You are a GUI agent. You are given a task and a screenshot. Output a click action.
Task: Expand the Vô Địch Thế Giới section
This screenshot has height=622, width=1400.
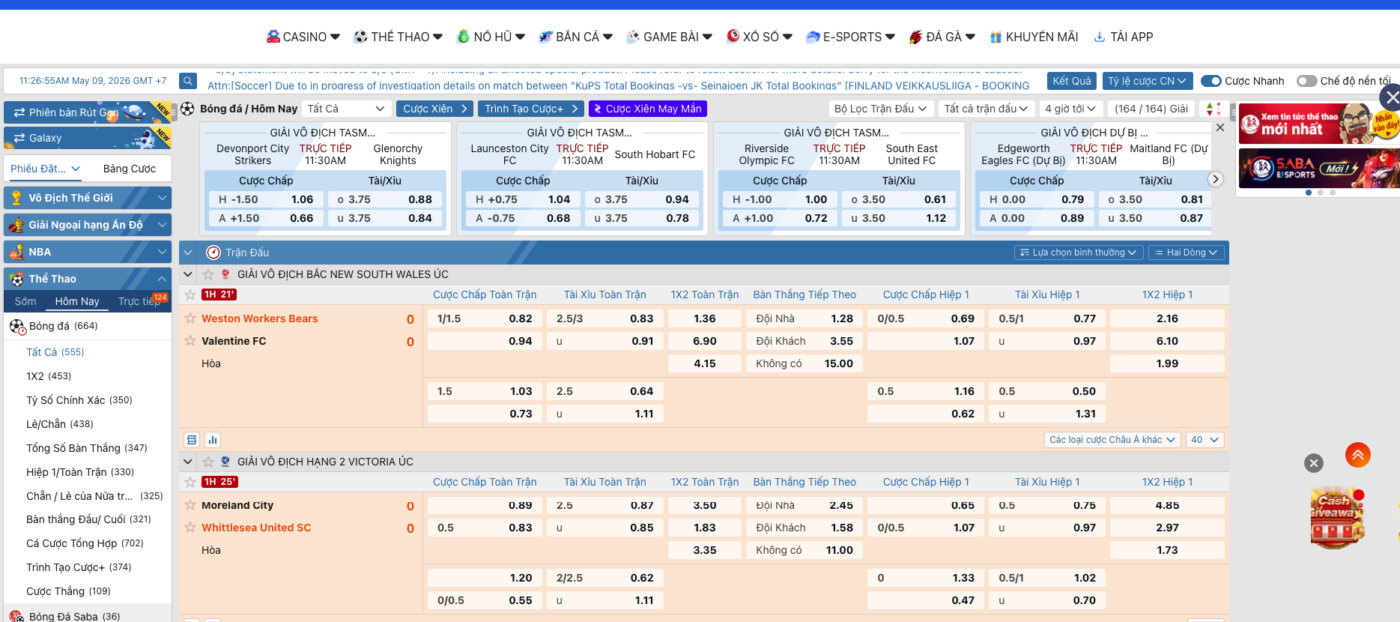click(87, 198)
